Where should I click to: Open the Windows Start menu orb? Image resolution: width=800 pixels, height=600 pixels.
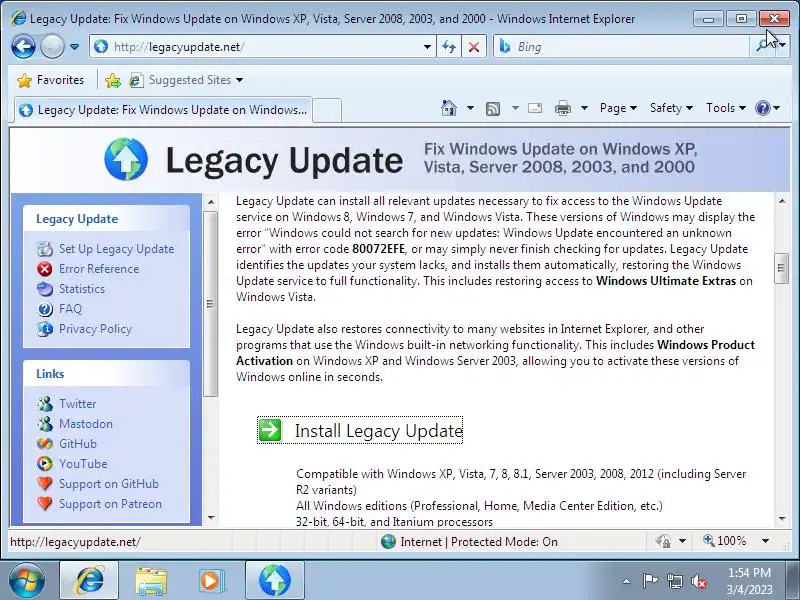pos(26,581)
